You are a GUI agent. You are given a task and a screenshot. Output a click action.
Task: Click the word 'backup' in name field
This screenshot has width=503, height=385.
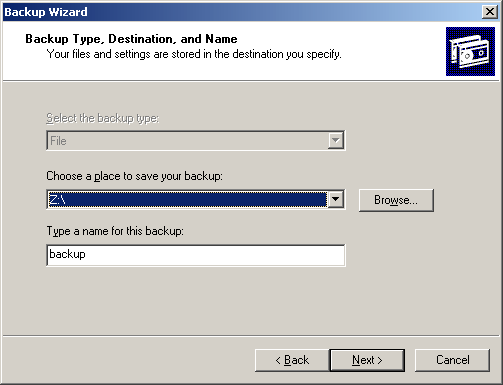tap(67, 254)
